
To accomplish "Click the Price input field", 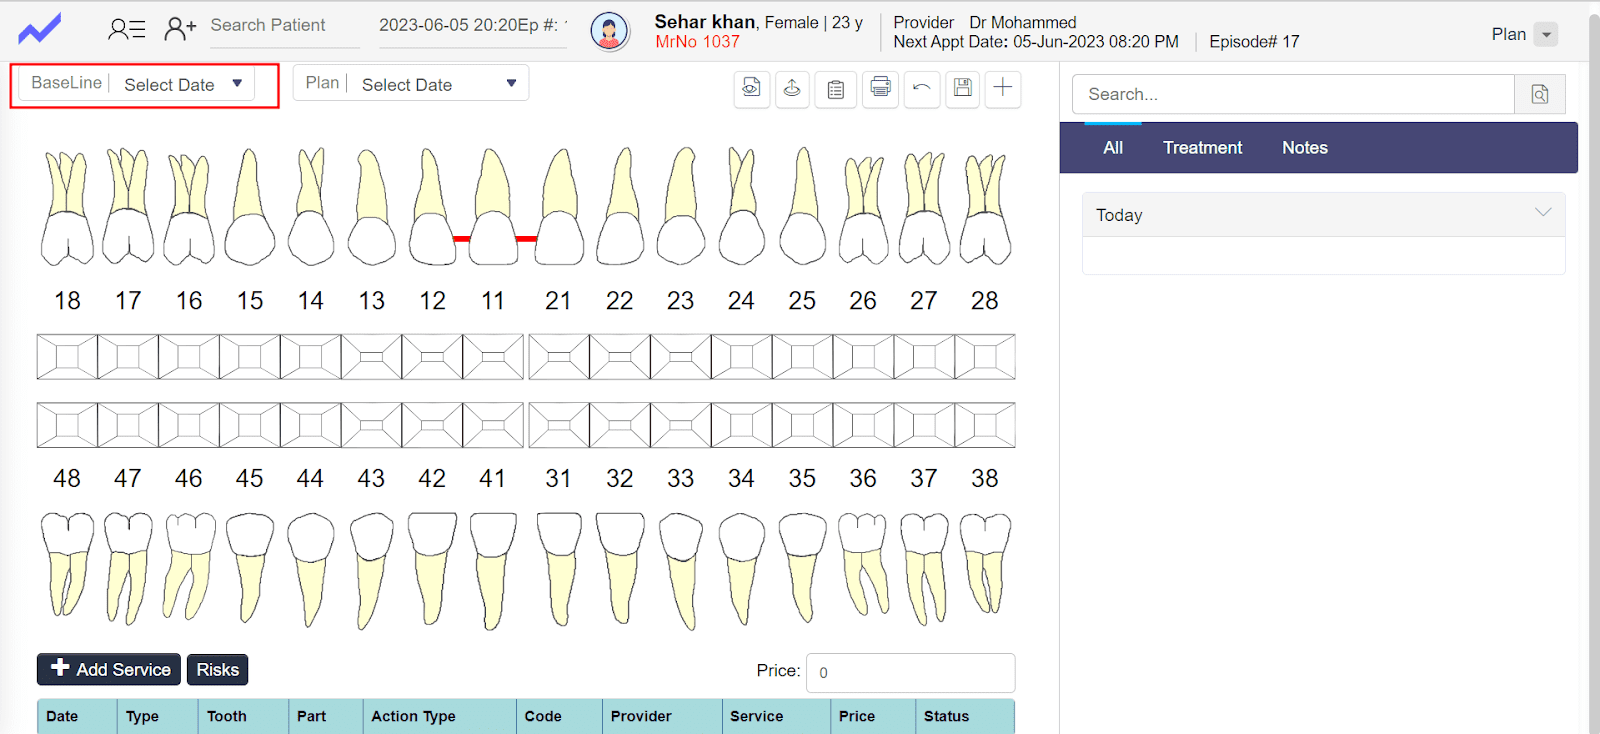I will coord(910,672).
